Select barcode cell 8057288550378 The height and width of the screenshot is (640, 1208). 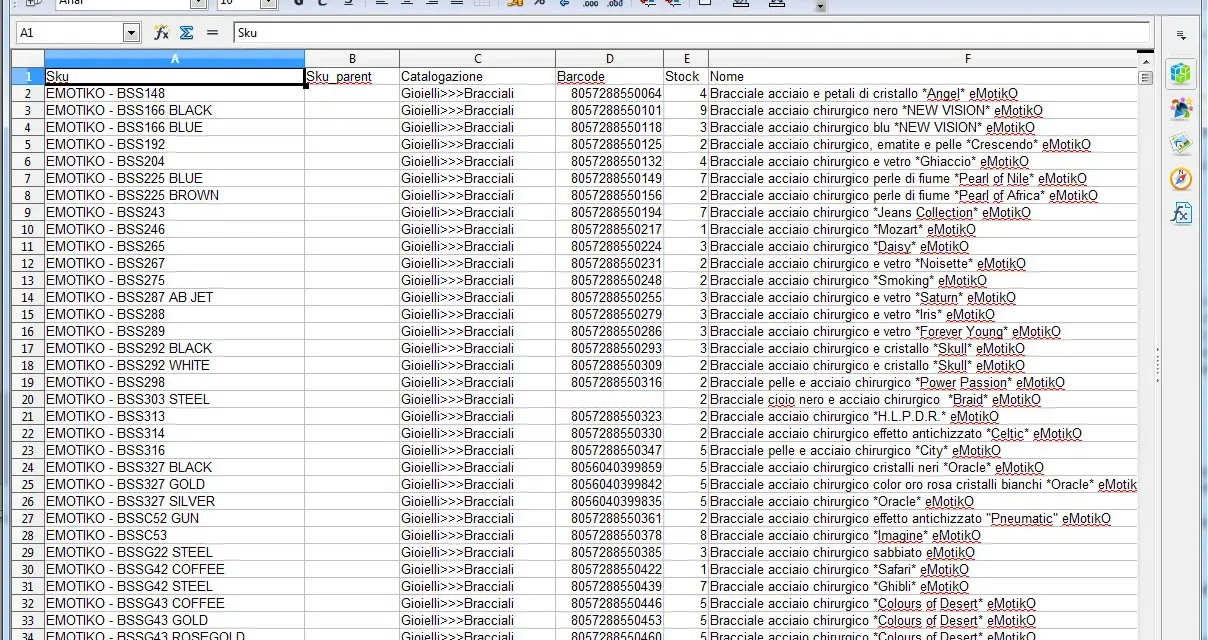click(x=610, y=535)
